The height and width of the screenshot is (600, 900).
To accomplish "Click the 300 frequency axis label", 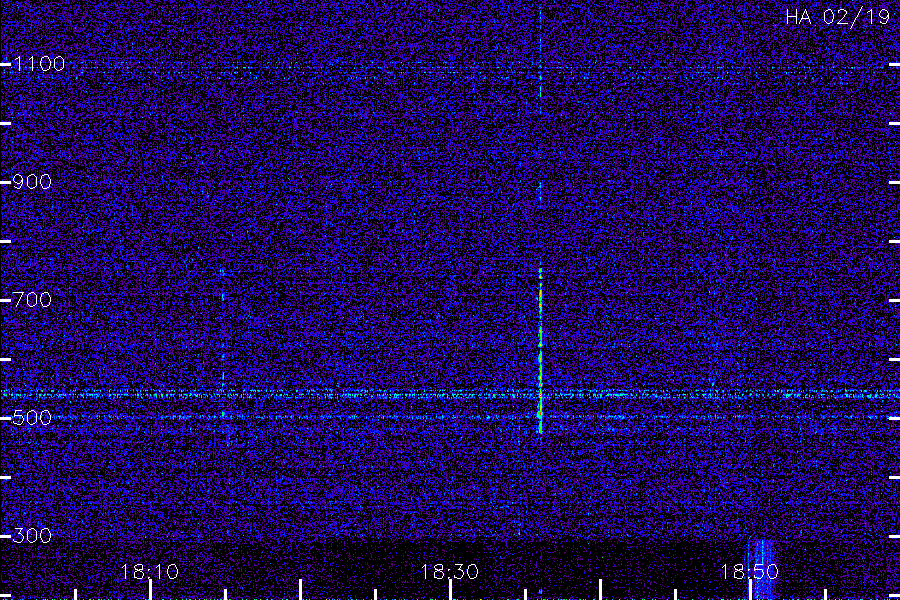I will click(x=32, y=536).
